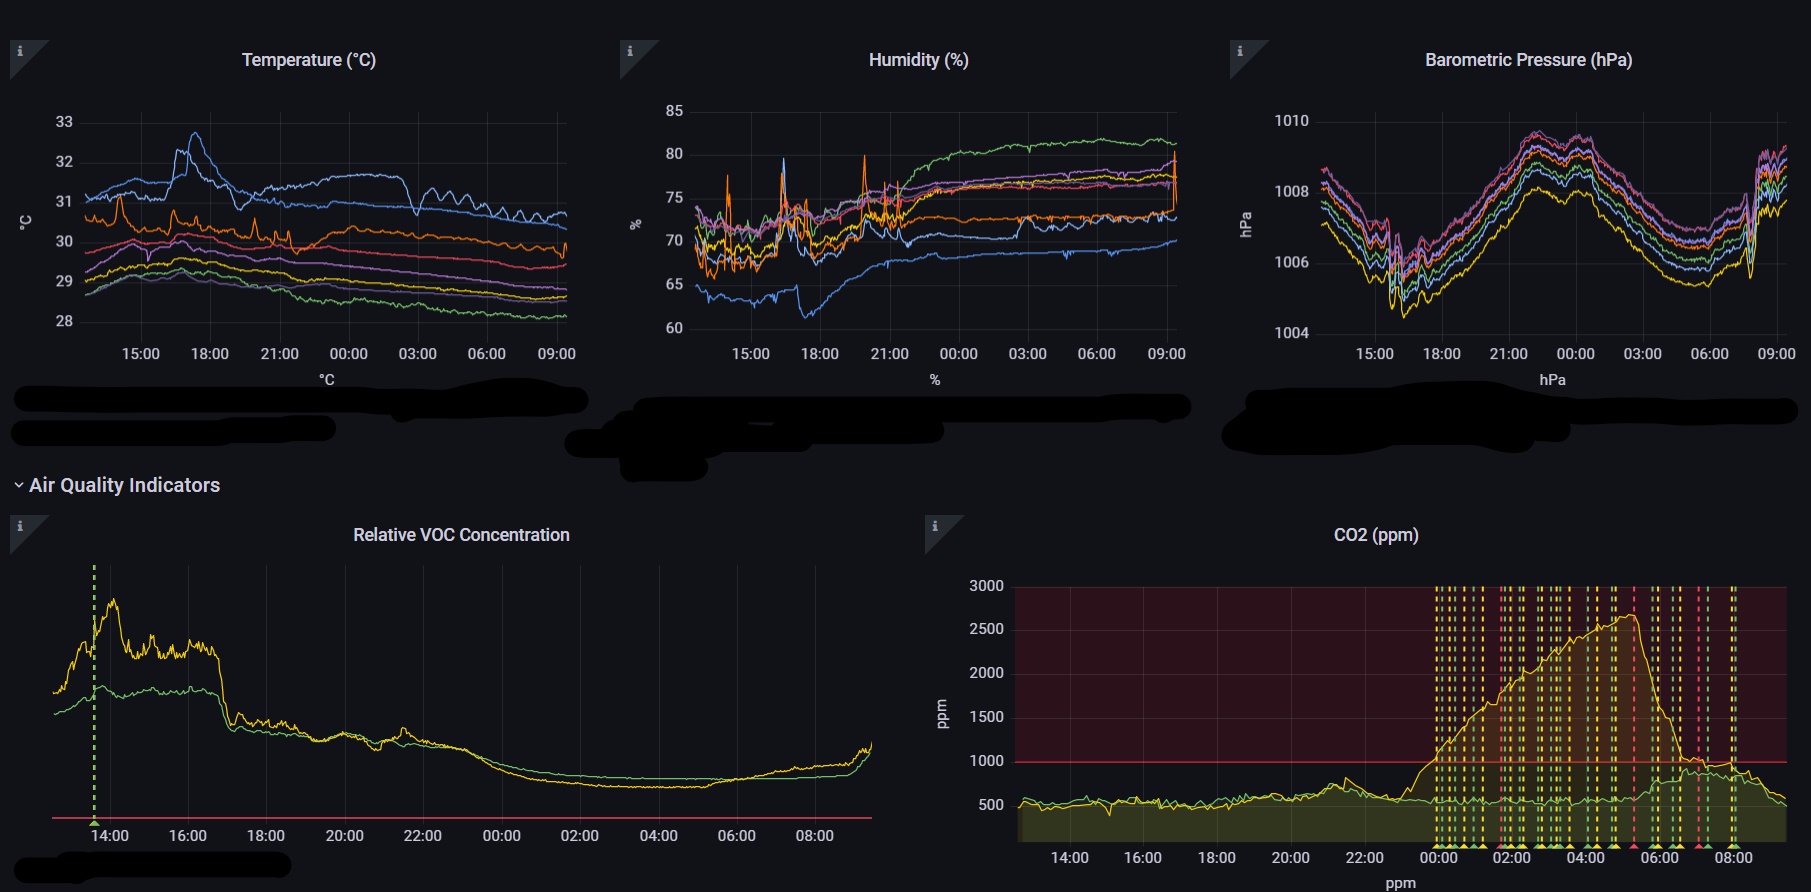Click the 06:00 label under CO2 chart
Viewport: 1811px width, 892px height.
pos(1660,858)
